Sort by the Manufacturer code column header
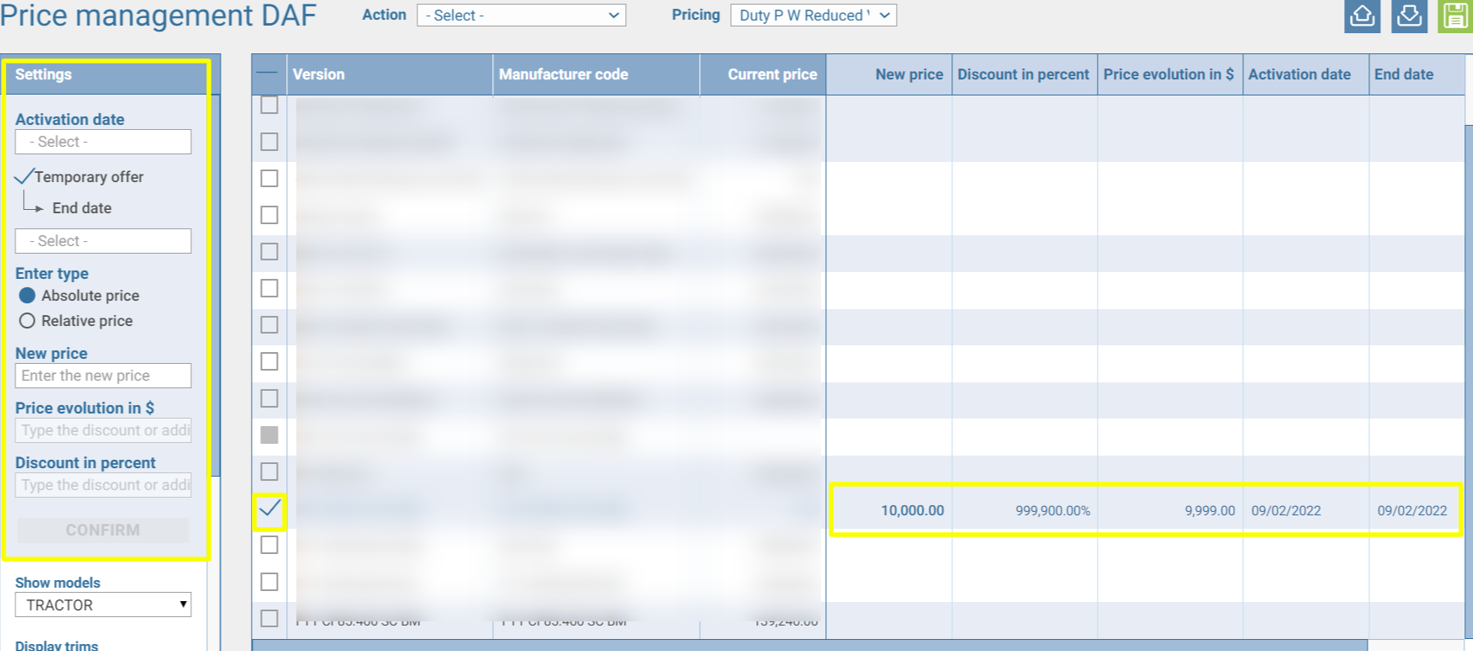Screen dimensions: 1473x651 click(x=596, y=74)
